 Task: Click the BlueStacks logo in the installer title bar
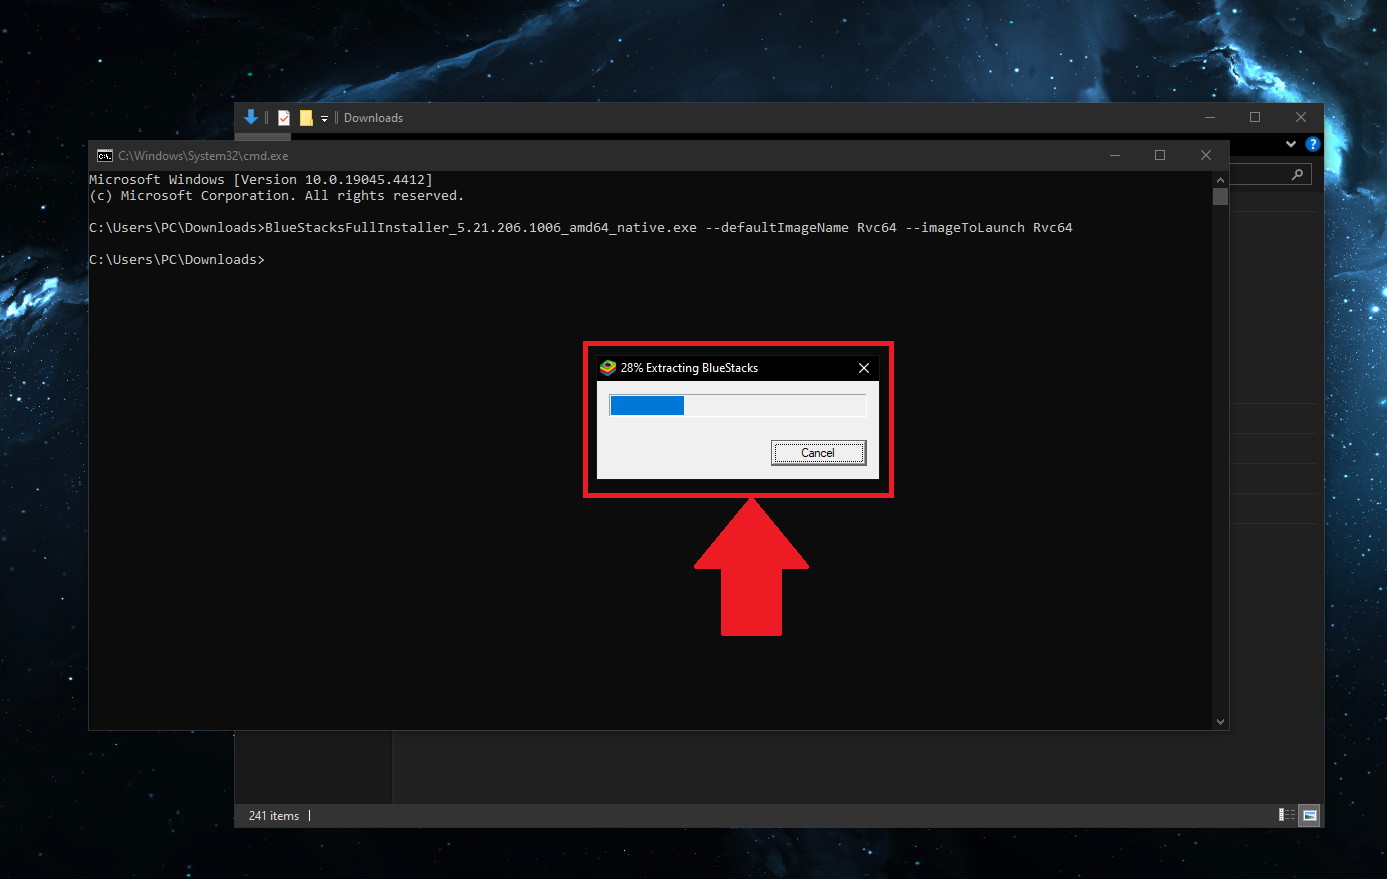point(608,368)
